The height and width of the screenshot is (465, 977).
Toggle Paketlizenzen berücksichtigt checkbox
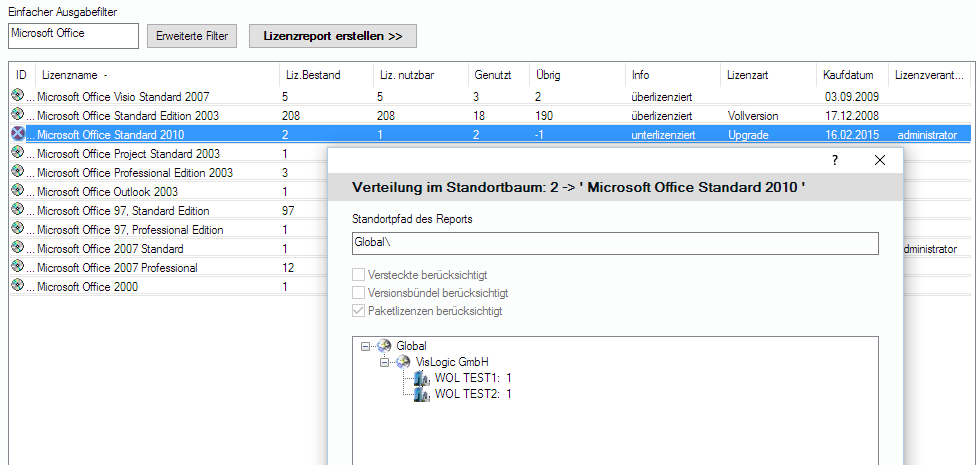pyautogui.click(x=358, y=310)
